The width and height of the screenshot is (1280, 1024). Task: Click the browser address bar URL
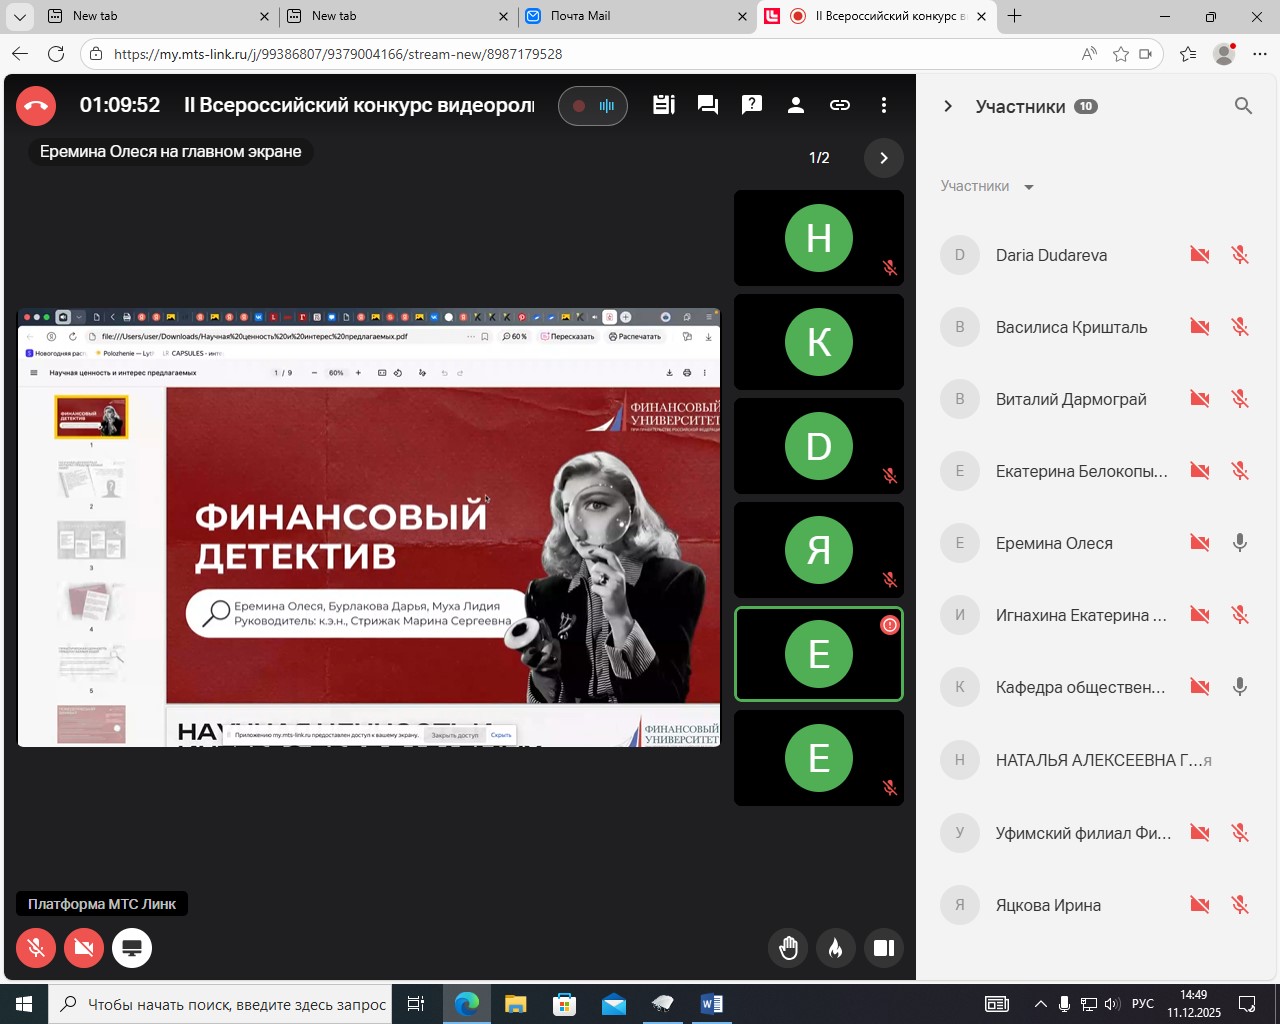[338, 54]
